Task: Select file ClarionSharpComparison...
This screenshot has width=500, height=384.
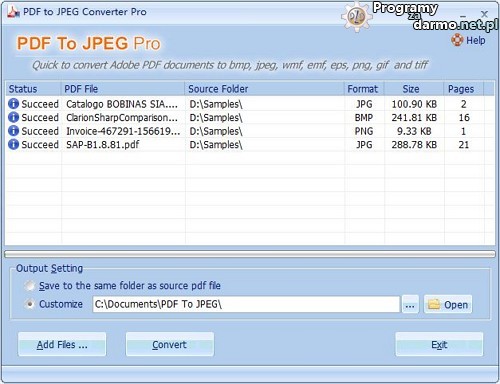Action: pyautogui.click(x=122, y=117)
